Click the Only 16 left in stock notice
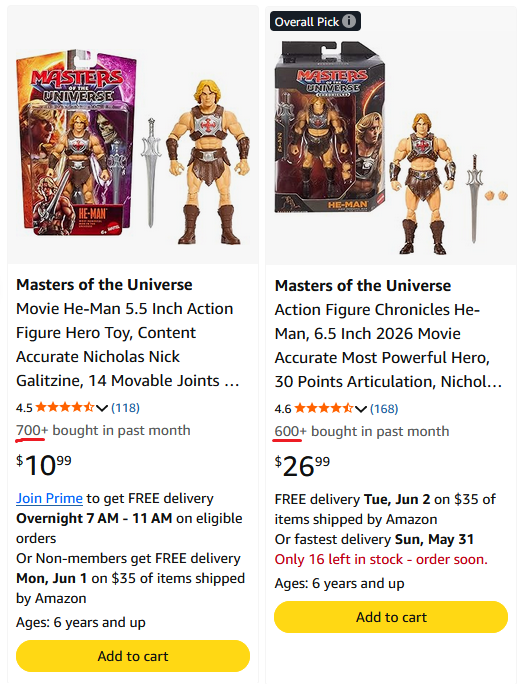The image size is (525, 697). point(381,559)
